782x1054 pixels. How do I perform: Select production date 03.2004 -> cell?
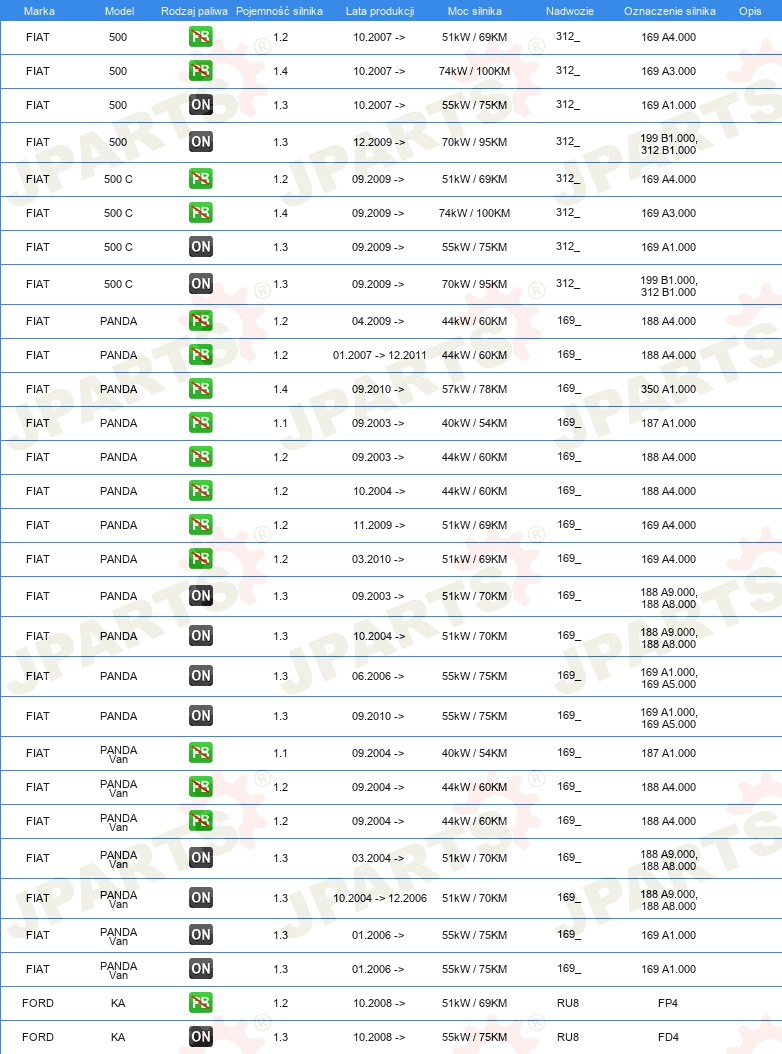[x=378, y=858]
